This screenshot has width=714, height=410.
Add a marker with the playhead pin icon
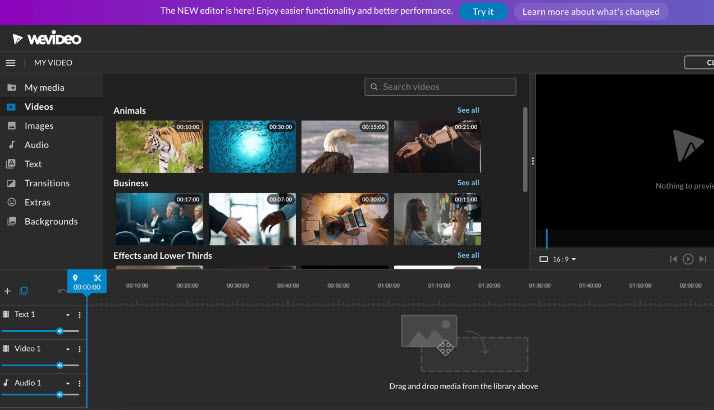(x=76, y=277)
